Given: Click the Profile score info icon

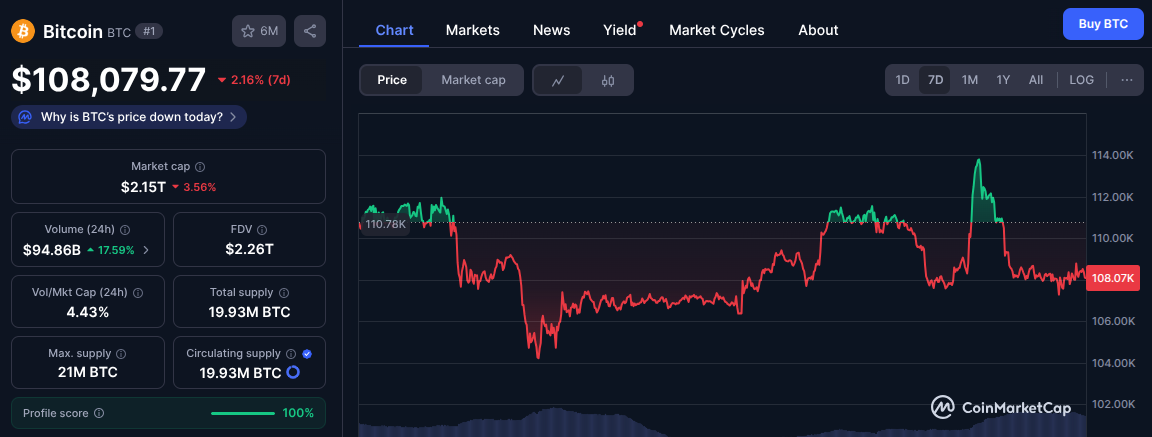Looking at the screenshot, I should click(99, 413).
